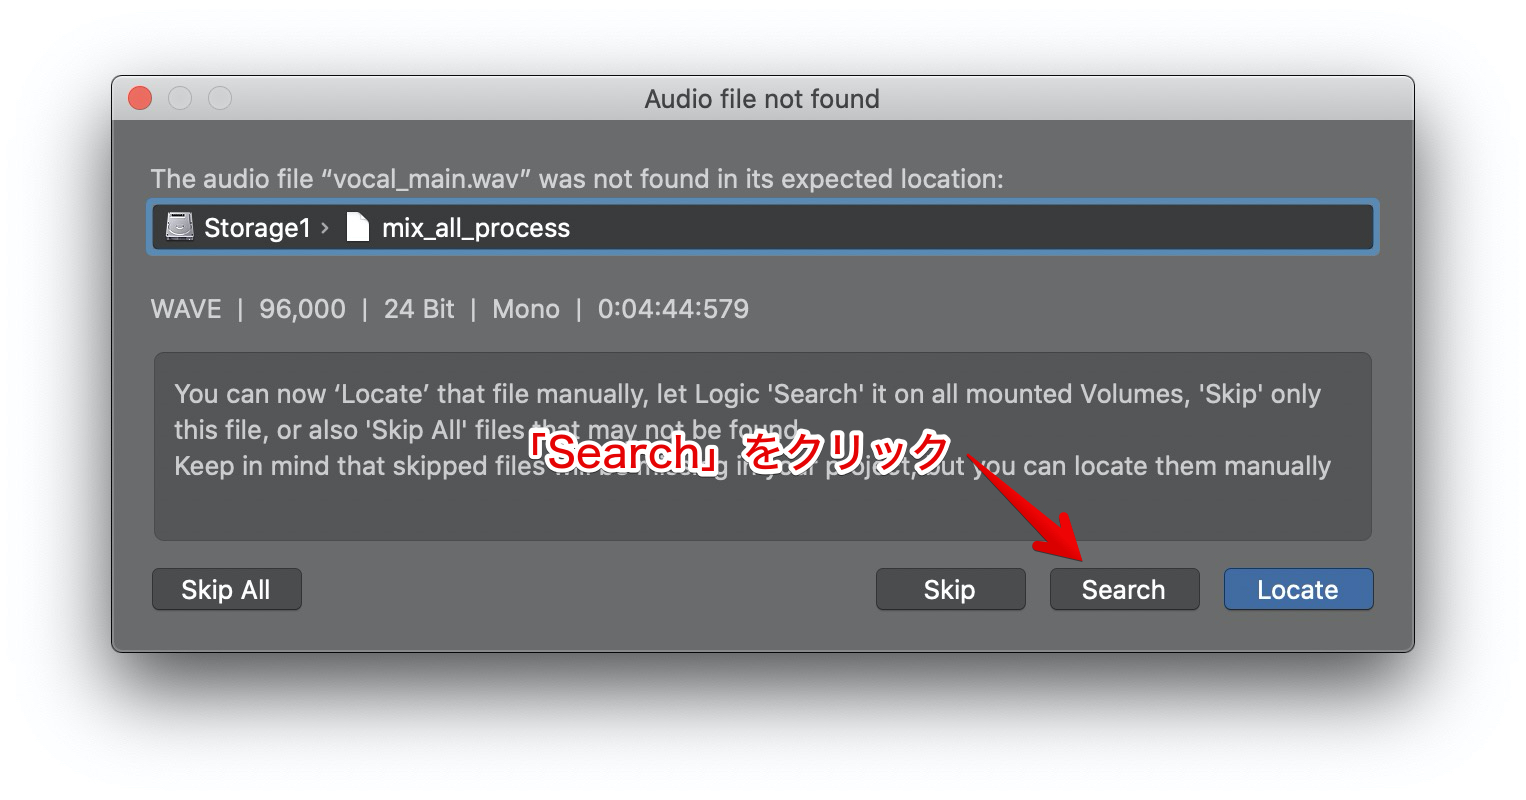Skip only this missing file
The width and height of the screenshot is (1526, 800).
point(950,590)
